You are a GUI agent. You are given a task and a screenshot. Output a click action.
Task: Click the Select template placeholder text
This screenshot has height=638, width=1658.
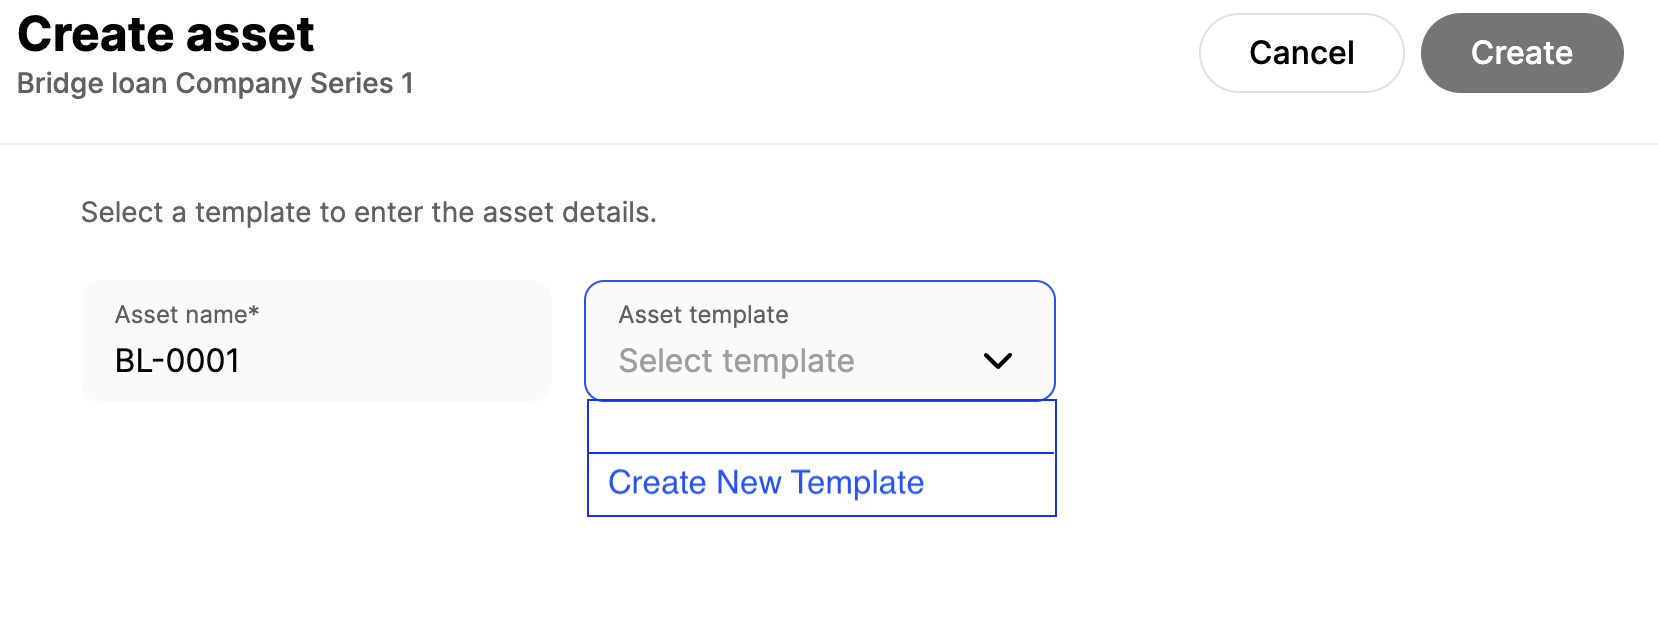[x=736, y=361]
